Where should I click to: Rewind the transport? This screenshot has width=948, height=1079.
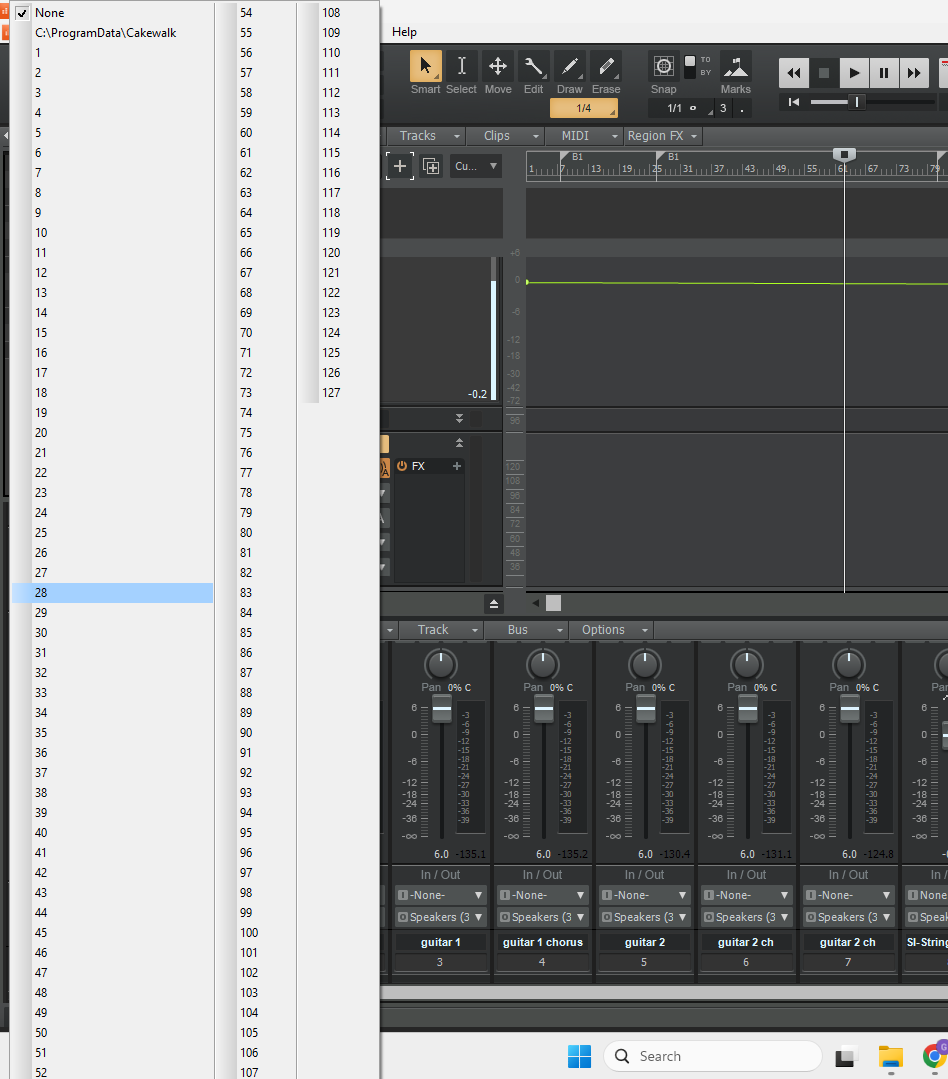[x=793, y=73]
